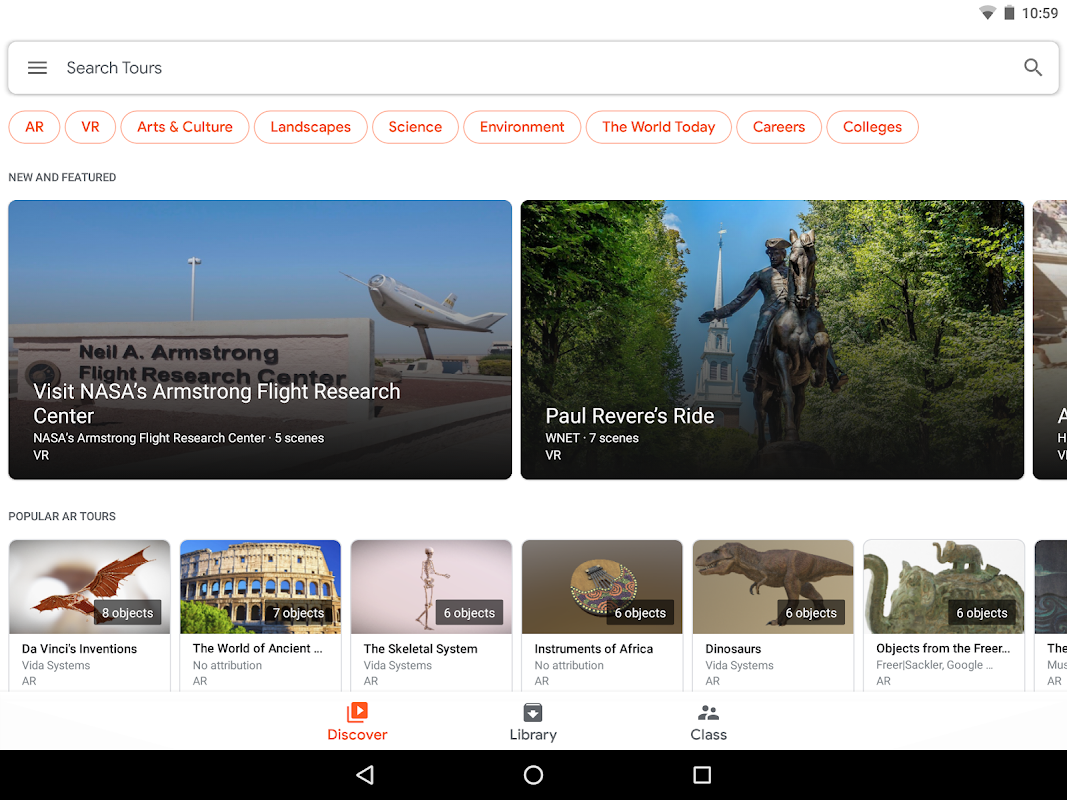Open recent apps square button

[x=702, y=775]
